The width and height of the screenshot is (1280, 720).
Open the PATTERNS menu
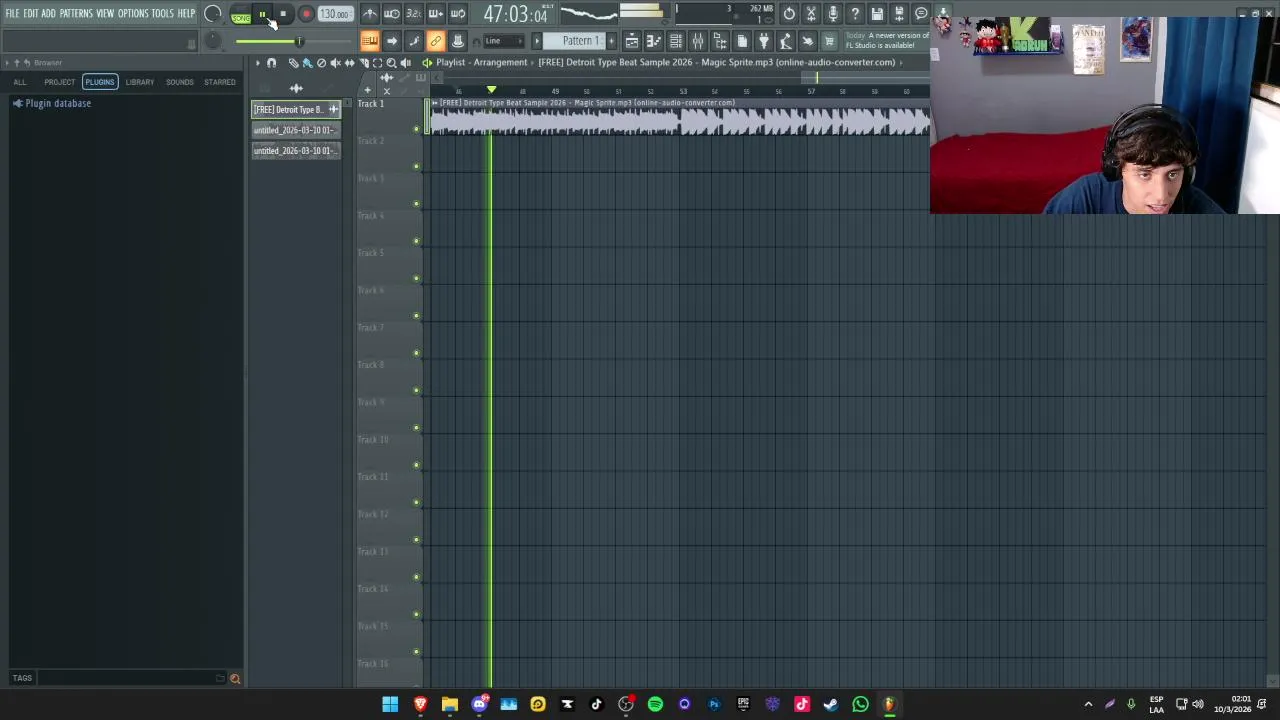tap(76, 13)
